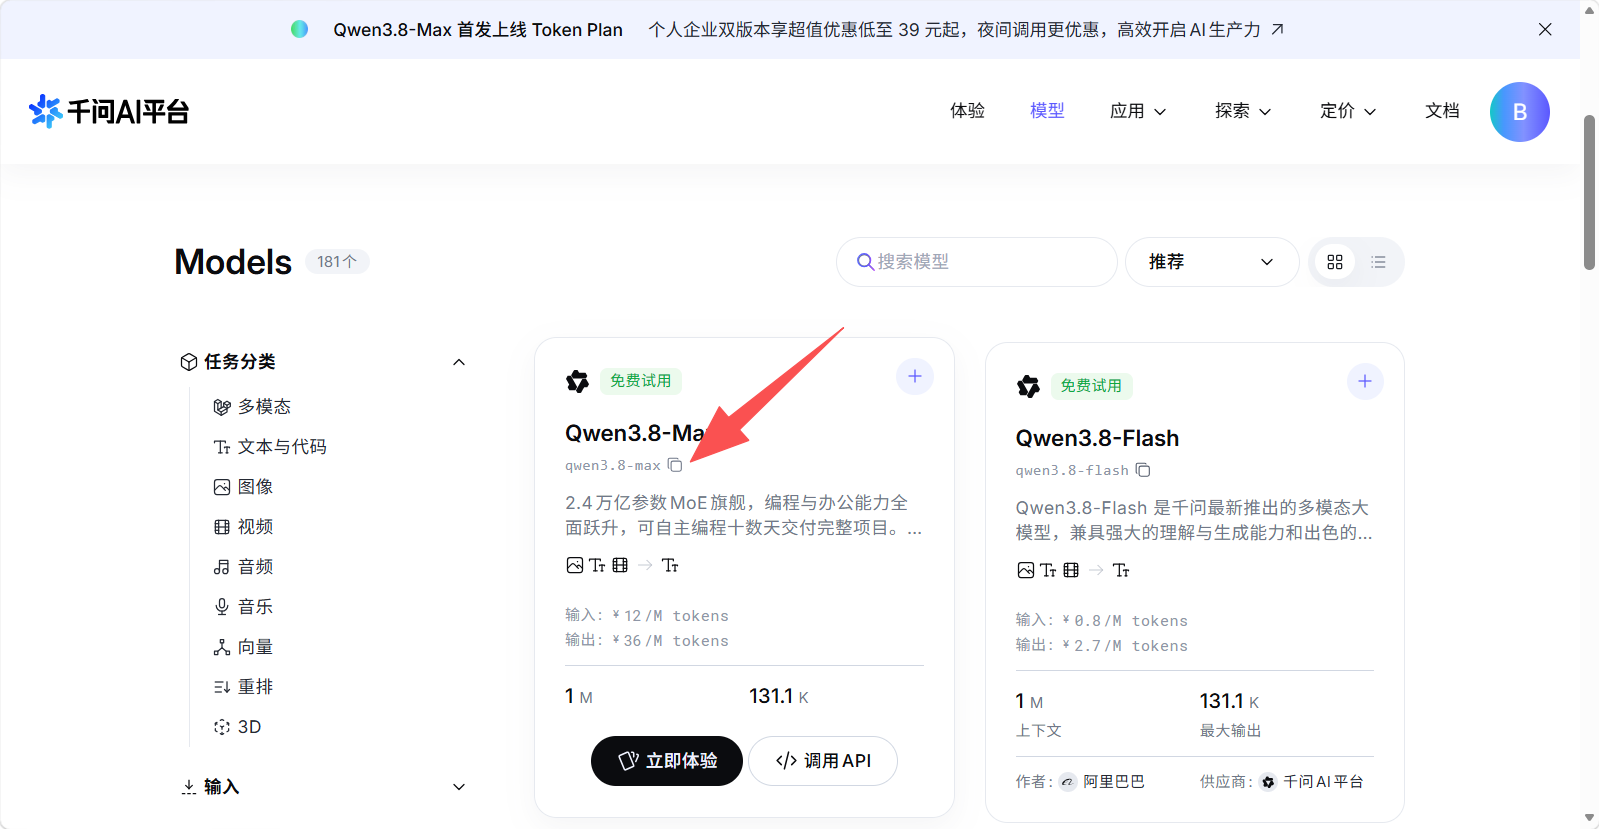
Task: Switch to list view layout
Action: (1378, 262)
